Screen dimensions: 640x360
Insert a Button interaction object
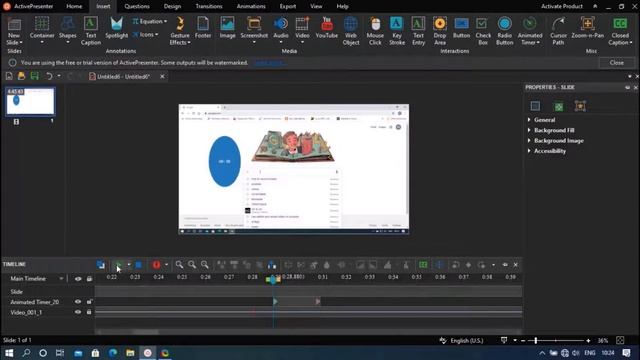pos(462,28)
